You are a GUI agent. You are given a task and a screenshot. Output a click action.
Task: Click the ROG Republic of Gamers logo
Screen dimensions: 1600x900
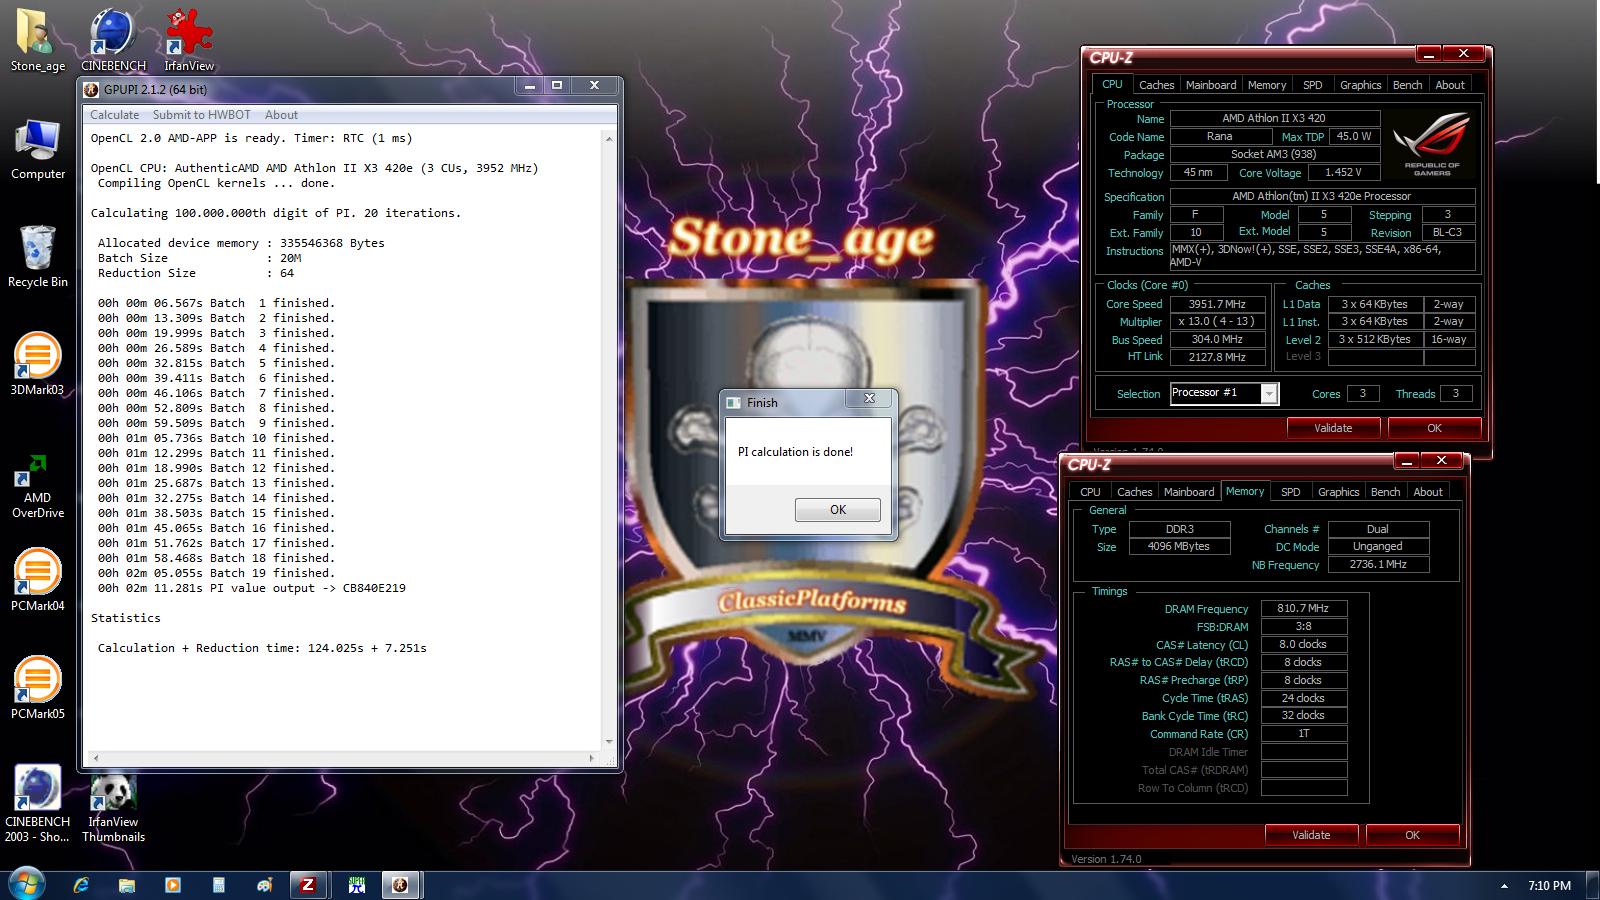point(1432,146)
